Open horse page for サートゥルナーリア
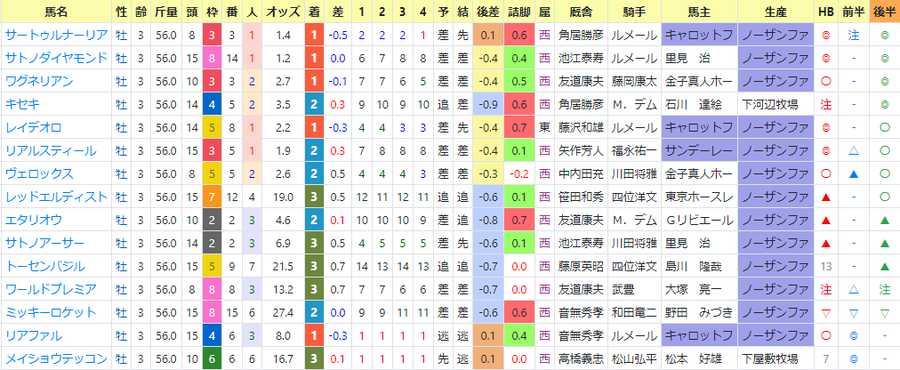The height and width of the screenshot is (370, 900). click(56, 35)
